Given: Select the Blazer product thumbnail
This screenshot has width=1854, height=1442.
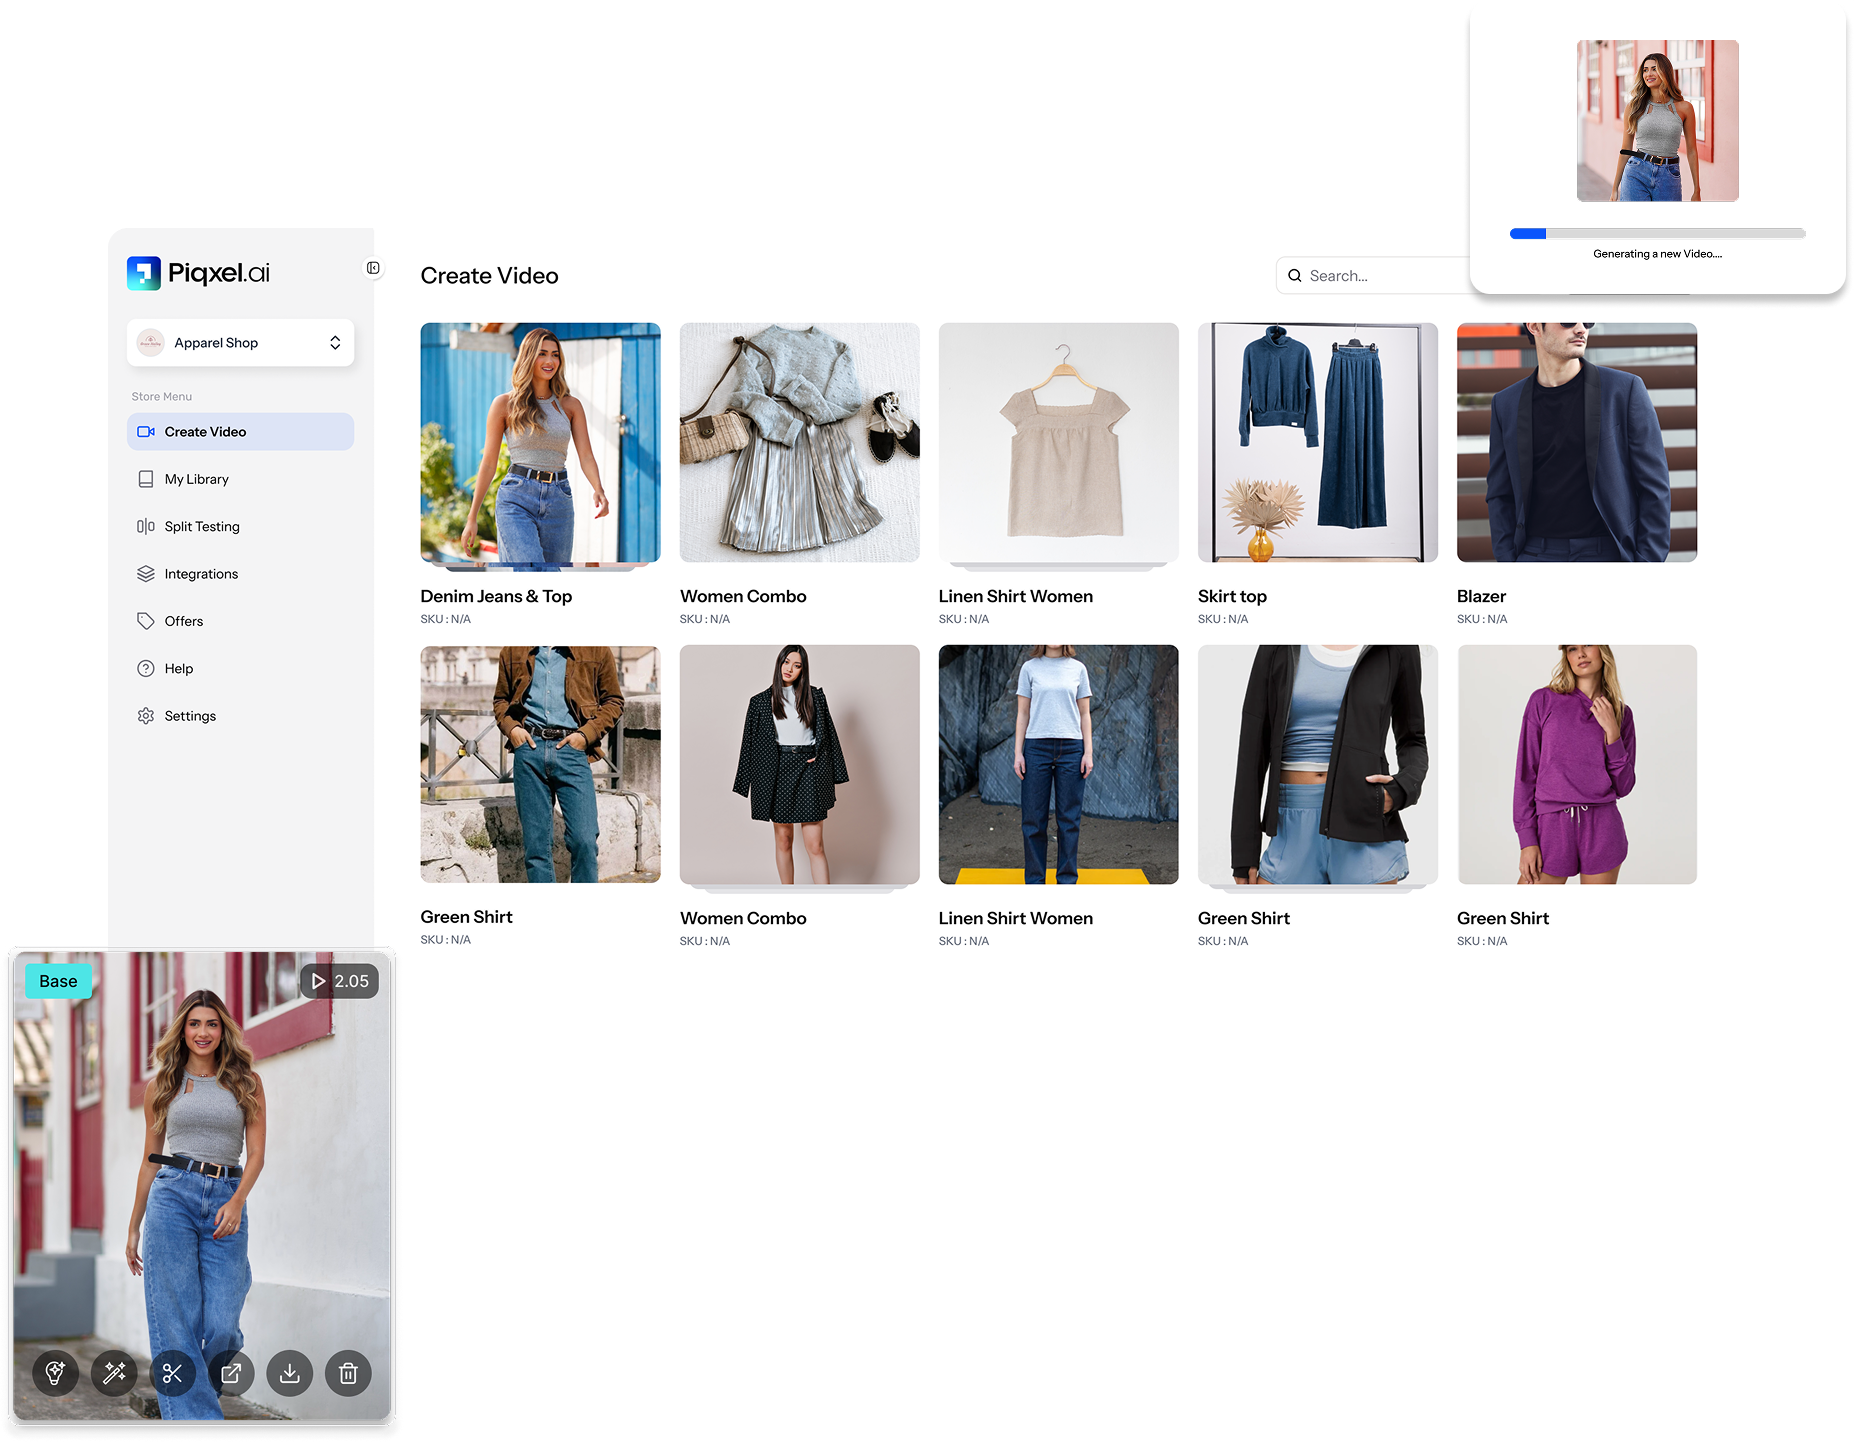Looking at the screenshot, I should (x=1576, y=443).
